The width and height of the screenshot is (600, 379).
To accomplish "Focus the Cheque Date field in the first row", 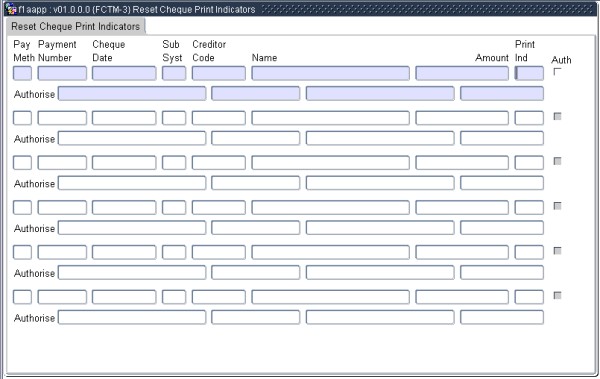I will pyautogui.click(x=124, y=73).
